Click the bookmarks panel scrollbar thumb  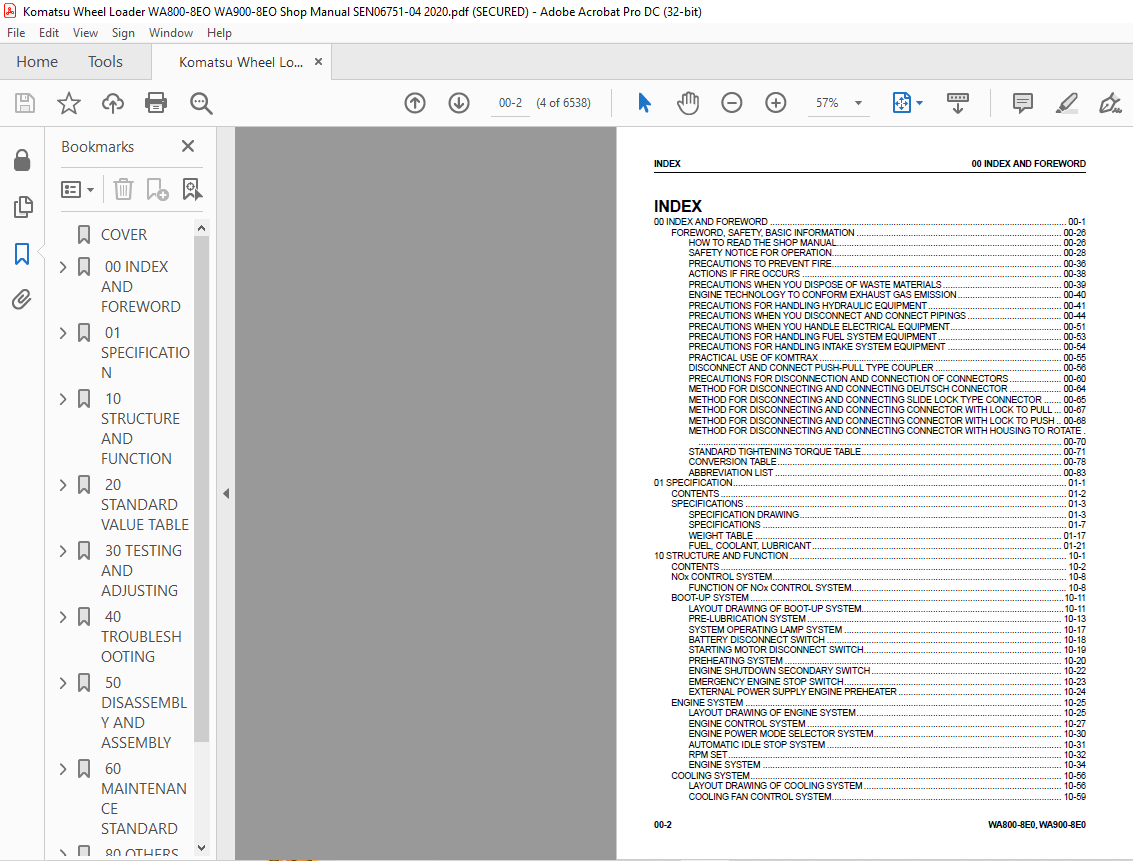[202, 488]
